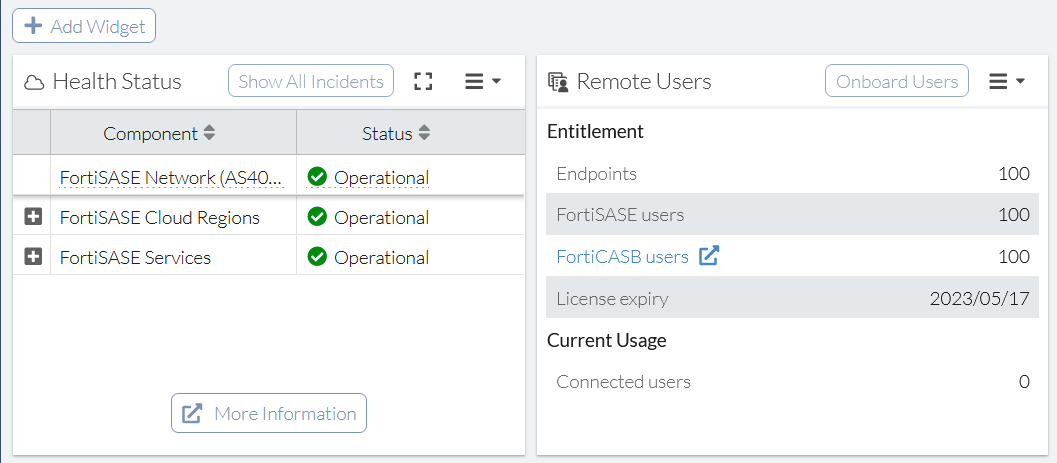Image resolution: width=1057 pixels, height=463 pixels.
Task: Open the FortiCASB users link
Action: coord(622,257)
